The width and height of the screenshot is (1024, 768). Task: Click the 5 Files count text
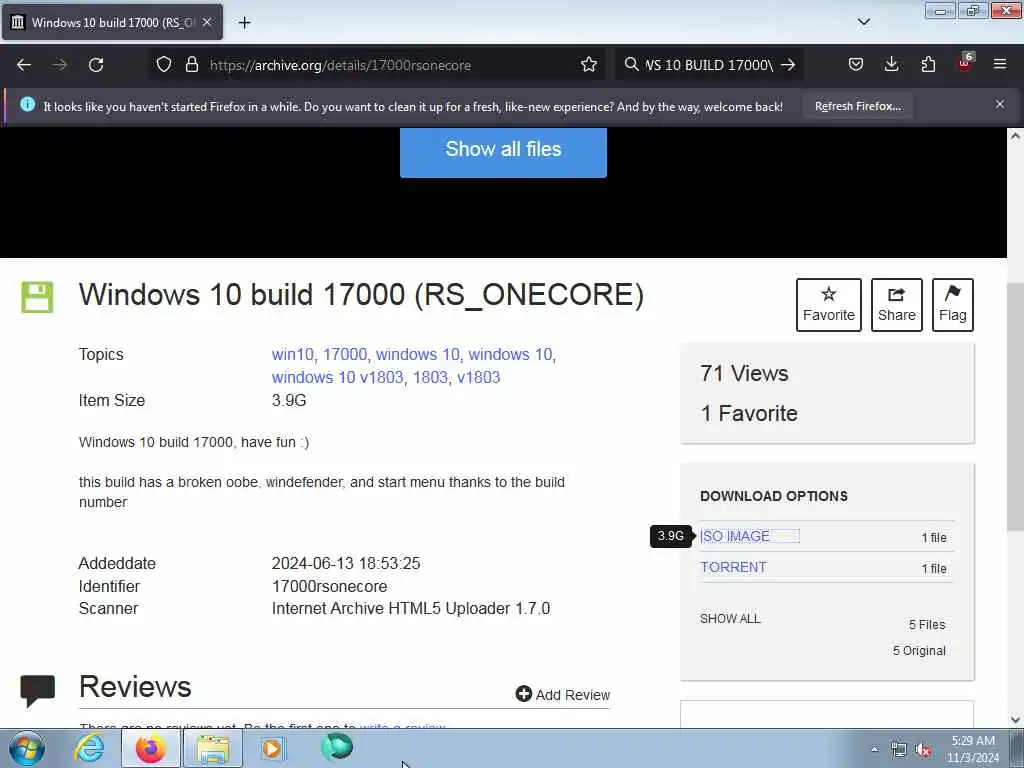(927, 625)
